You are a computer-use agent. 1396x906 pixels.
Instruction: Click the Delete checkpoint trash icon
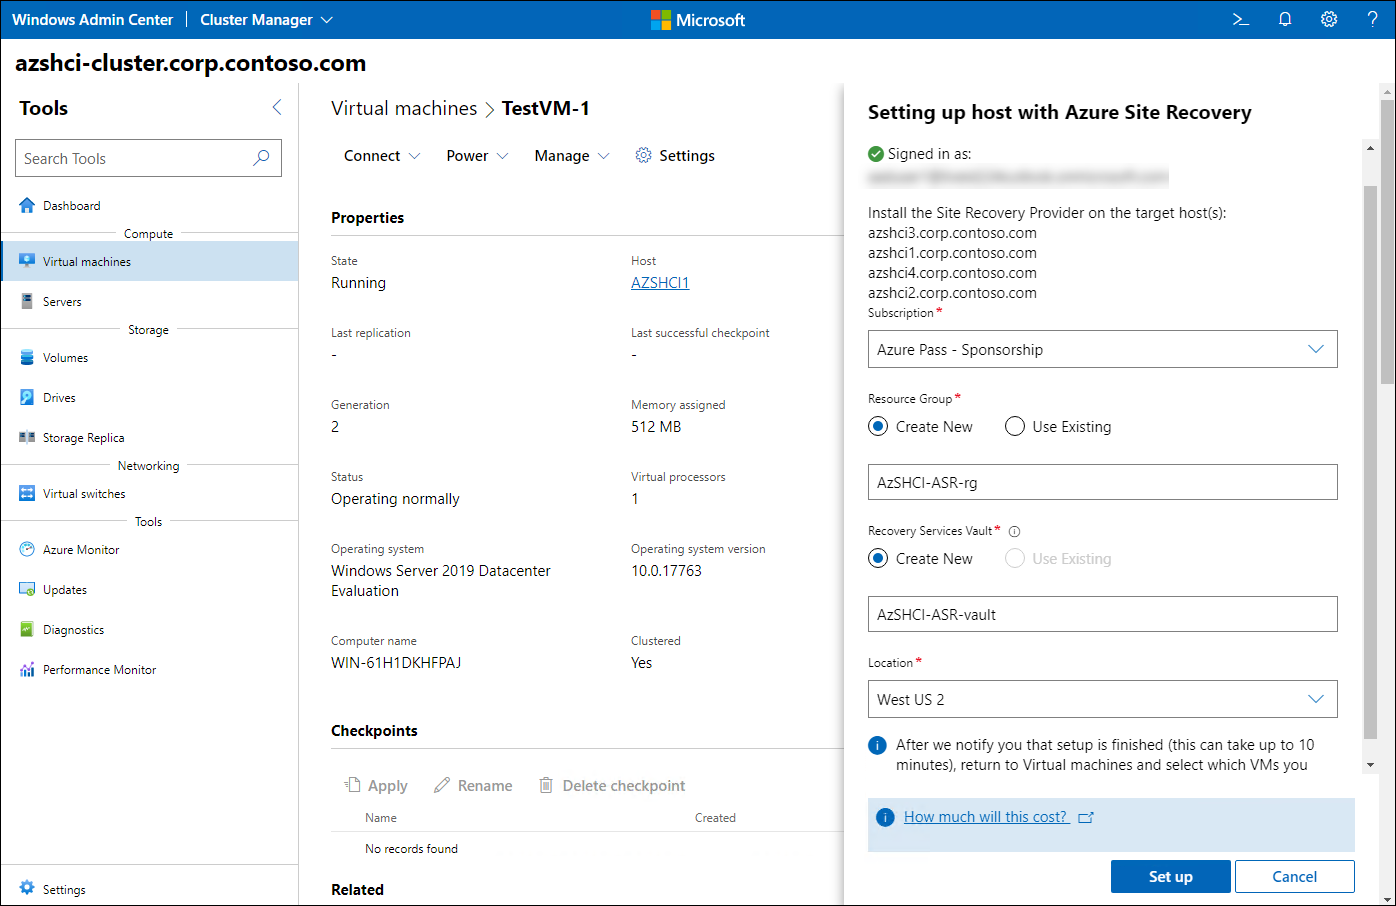(x=546, y=785)
